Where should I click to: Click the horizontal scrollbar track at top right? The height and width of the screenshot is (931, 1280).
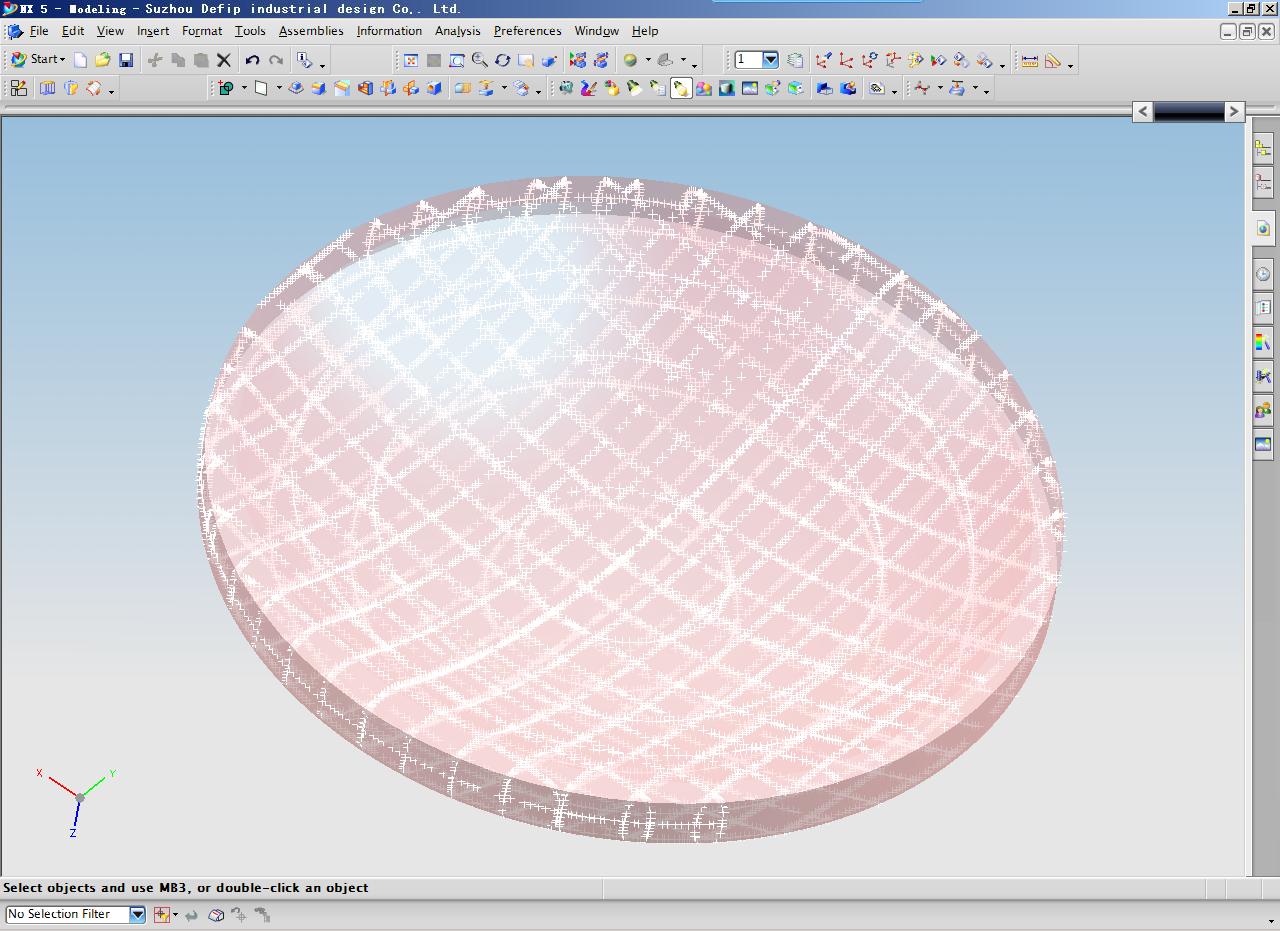[x=1189, y=112]
